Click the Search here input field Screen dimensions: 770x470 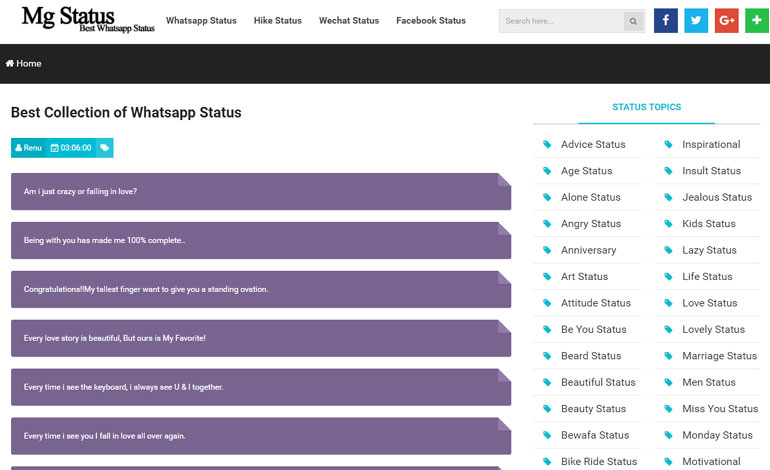point(561,21)
